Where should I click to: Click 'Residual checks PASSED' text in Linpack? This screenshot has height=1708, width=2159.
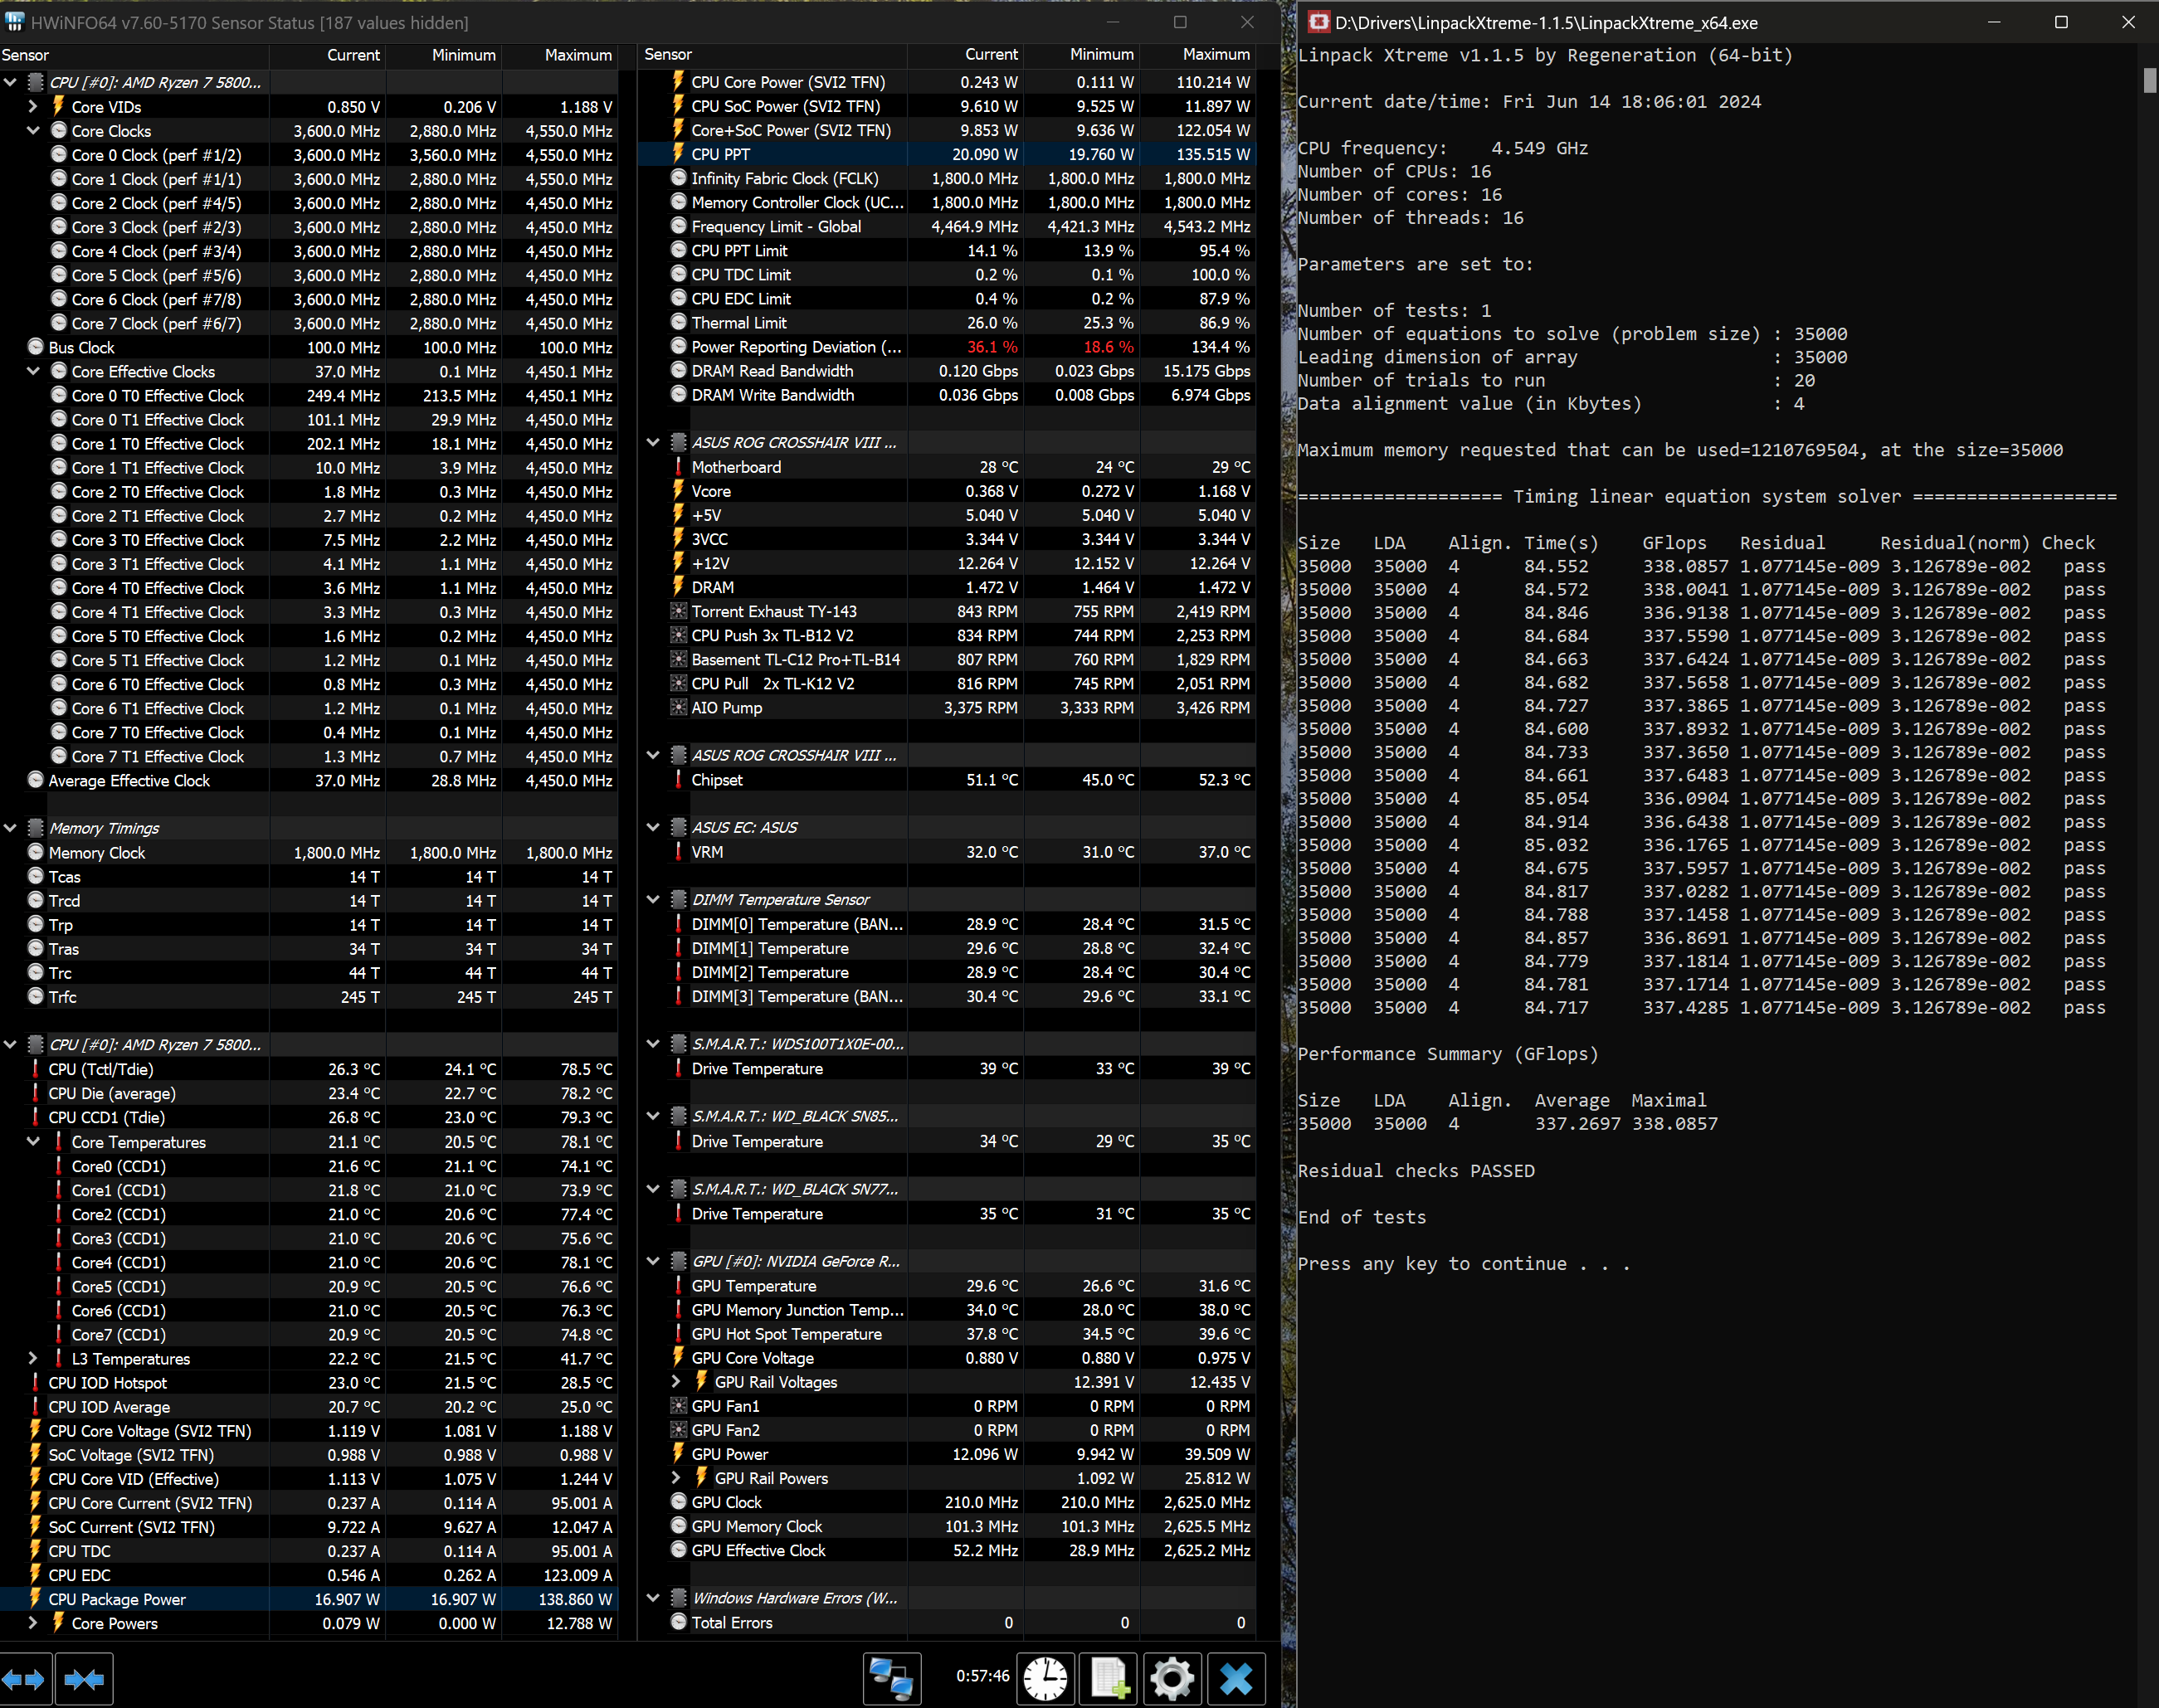click(x=1416, y=1171)
